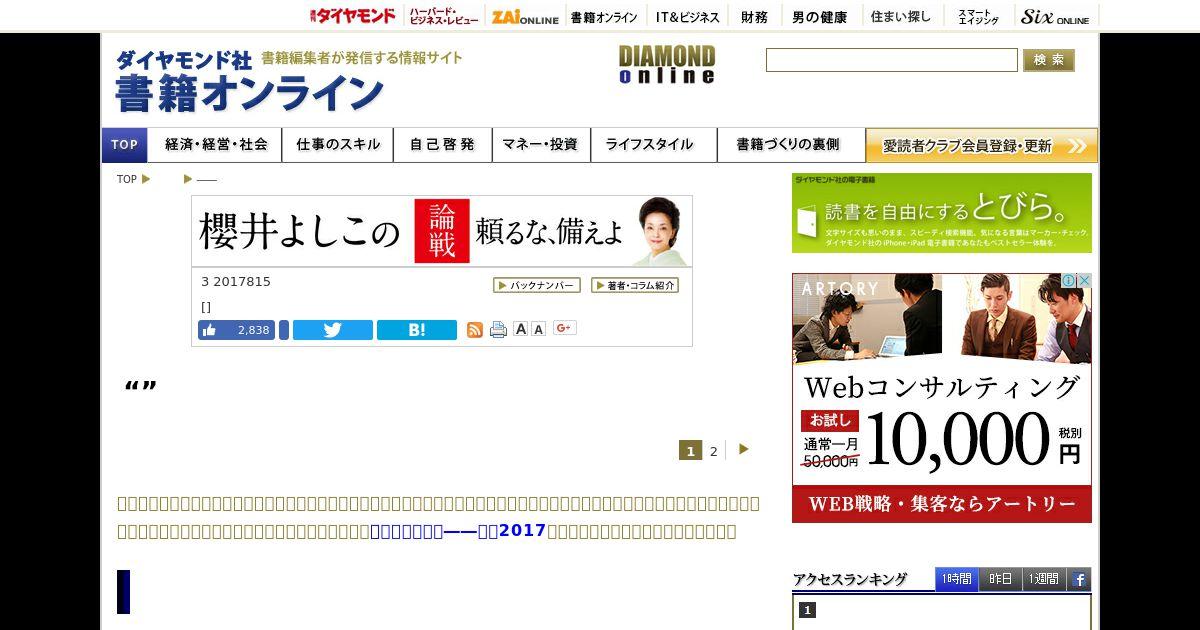Open the Diamond Online logo

click(x=666, y=64)
